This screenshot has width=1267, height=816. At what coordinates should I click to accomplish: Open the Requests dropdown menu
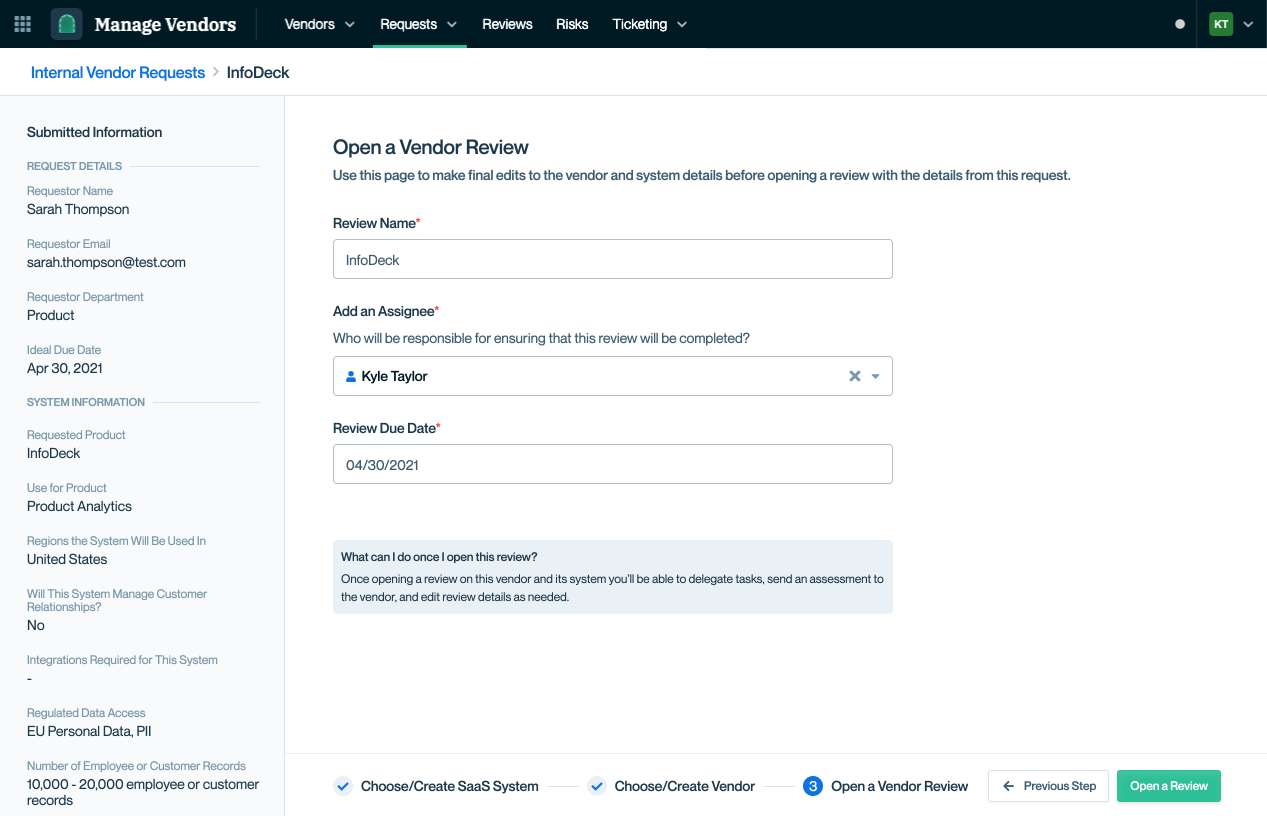(419, 24)
